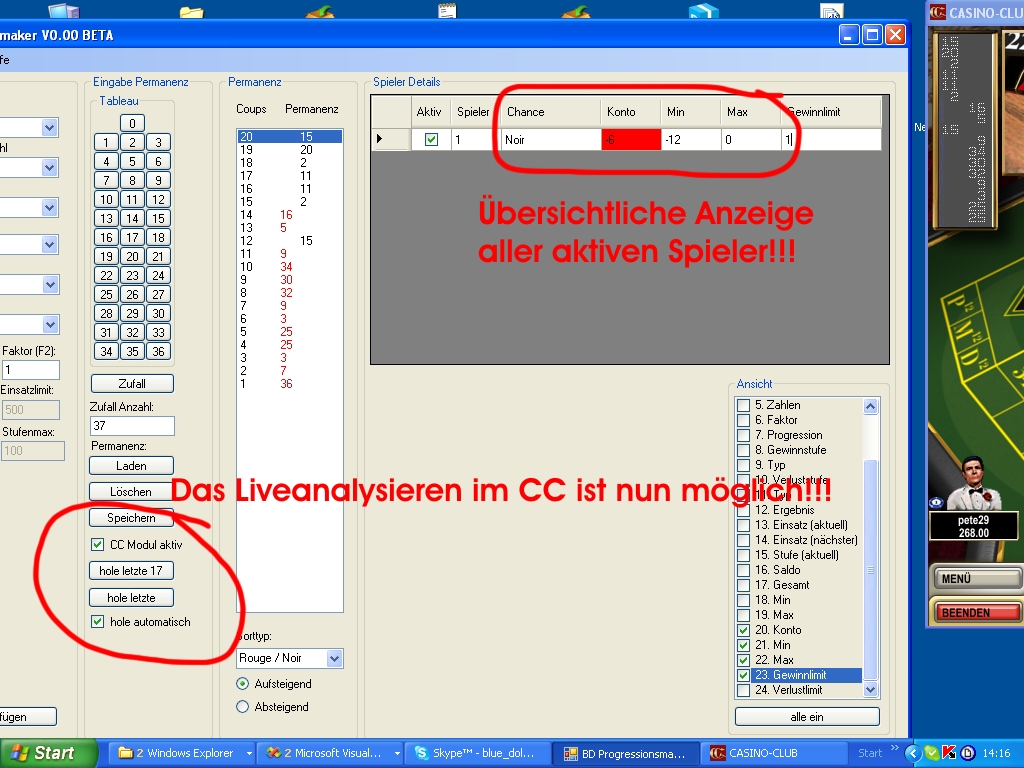Image resolution: width=1024 pixels, height=768 pixels.
Task: Select Absteigend radio button
Action: (x=242, y=707)
